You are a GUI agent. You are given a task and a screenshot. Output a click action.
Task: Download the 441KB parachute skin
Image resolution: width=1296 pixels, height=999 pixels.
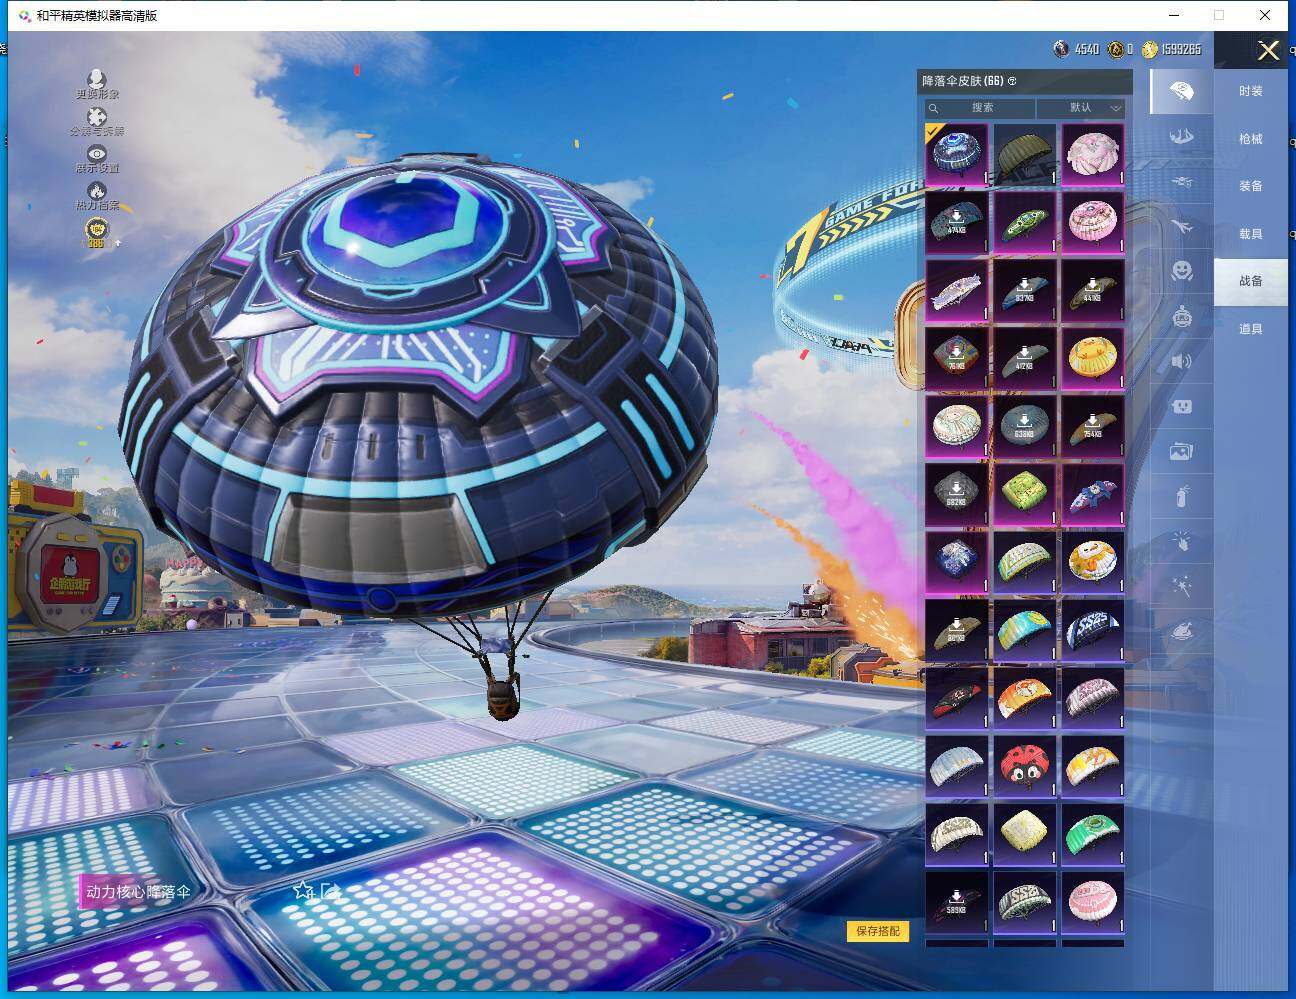click(1093, 290)
